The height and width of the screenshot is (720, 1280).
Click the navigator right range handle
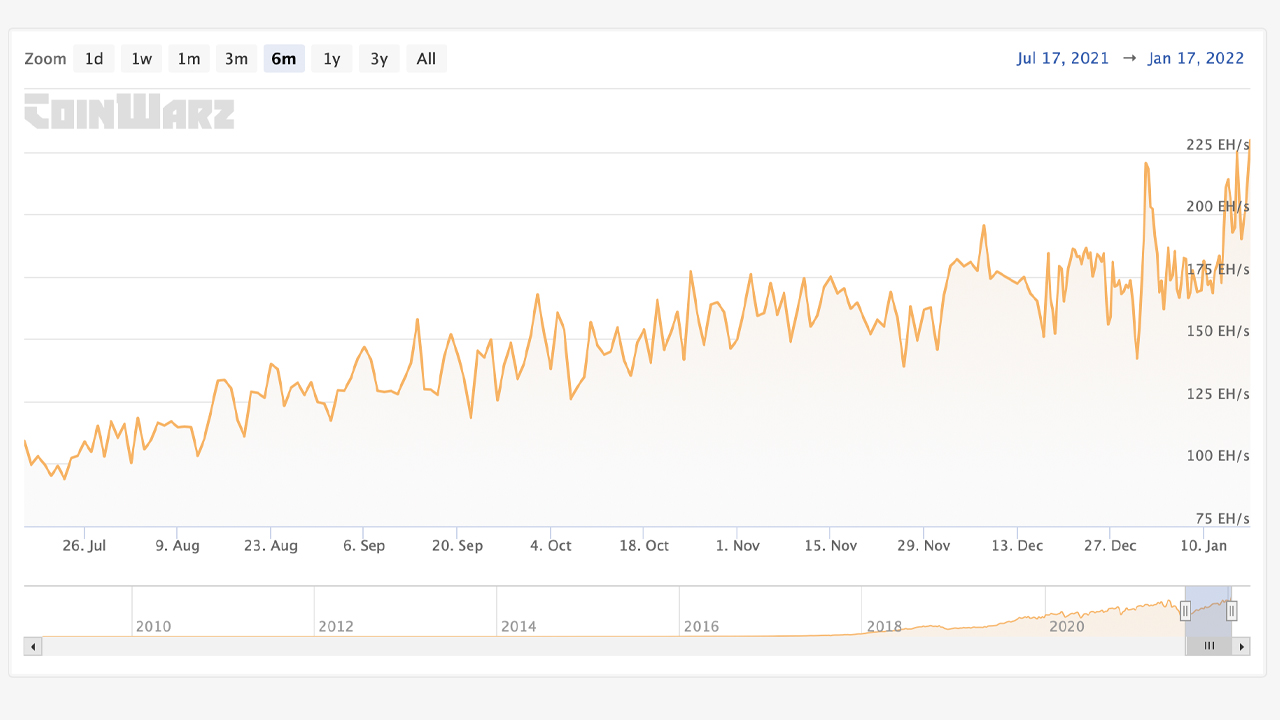pos(1232,610)
